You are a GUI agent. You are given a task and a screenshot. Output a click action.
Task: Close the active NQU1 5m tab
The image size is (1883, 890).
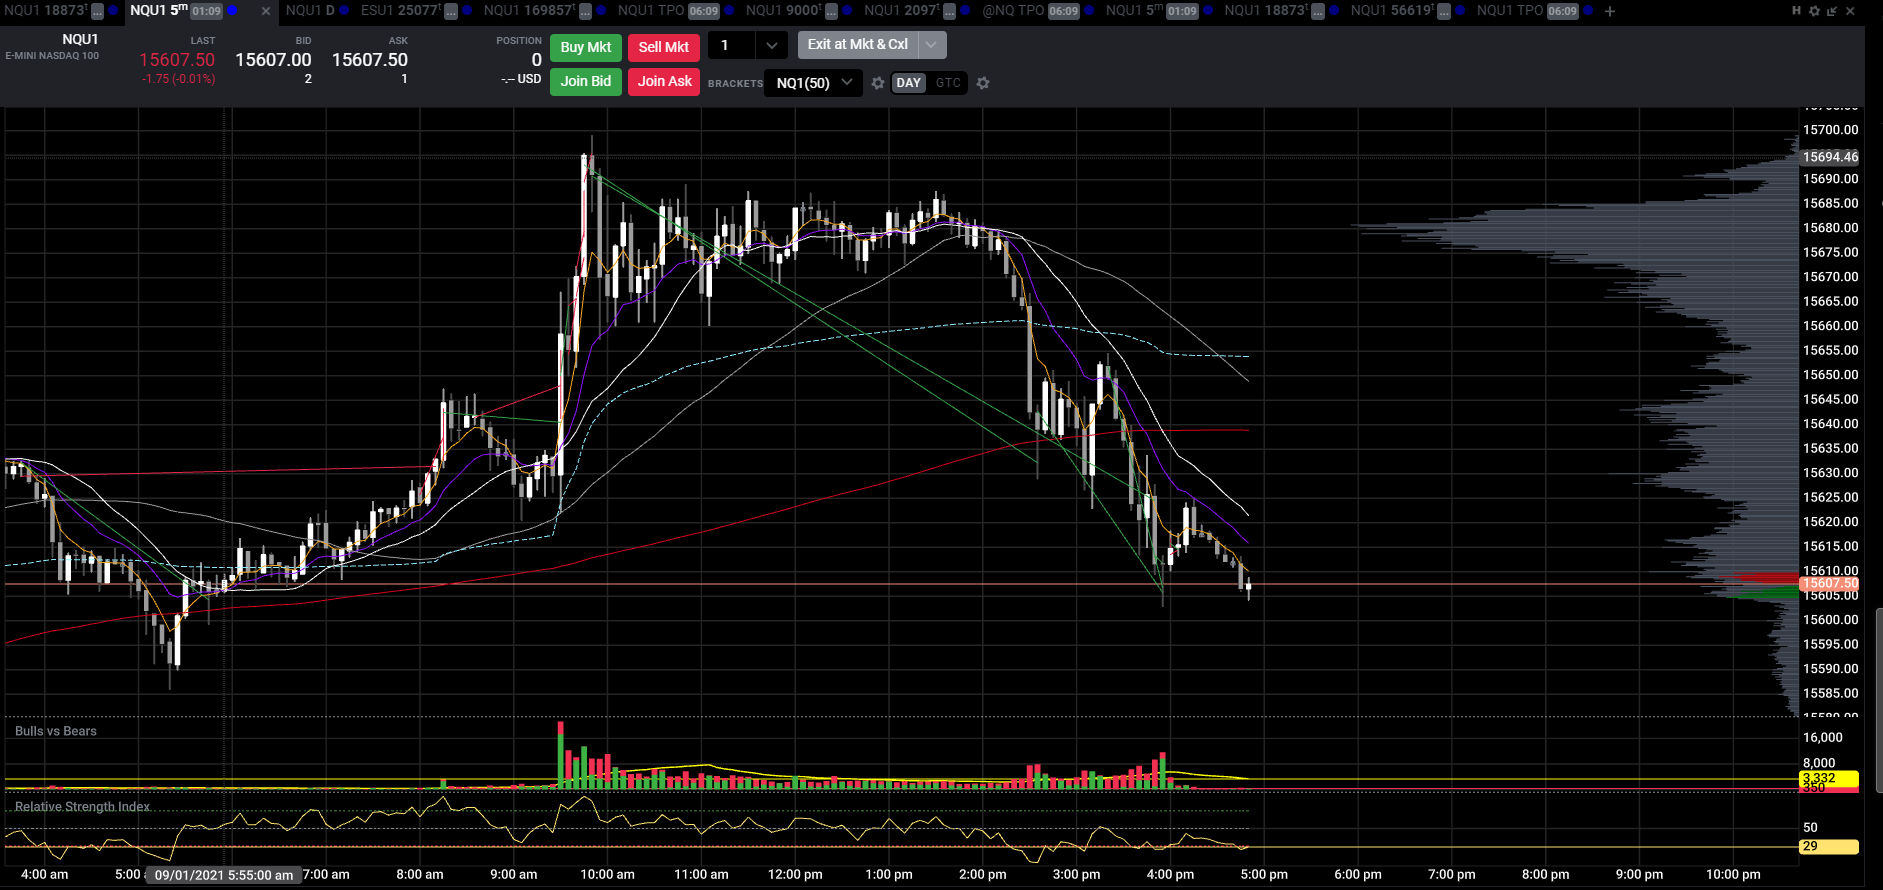[x=265, y=11]
